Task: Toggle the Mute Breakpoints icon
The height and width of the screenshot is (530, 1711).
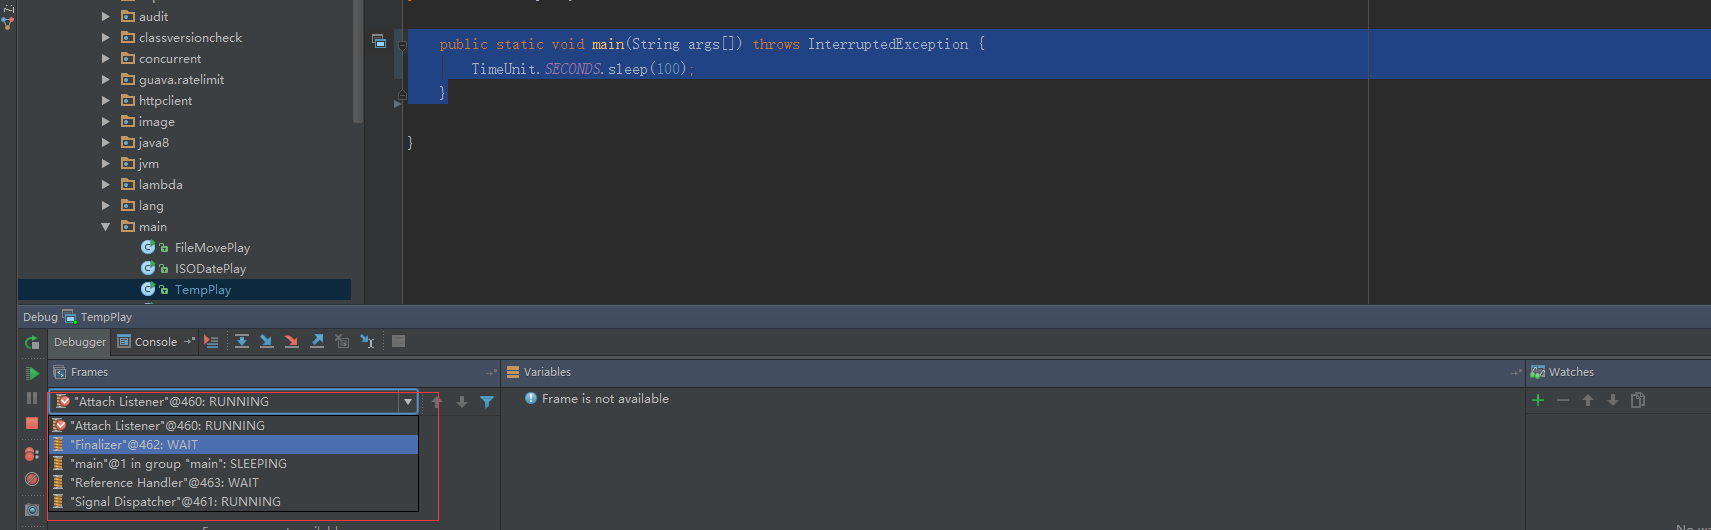Action: point(32,479)
